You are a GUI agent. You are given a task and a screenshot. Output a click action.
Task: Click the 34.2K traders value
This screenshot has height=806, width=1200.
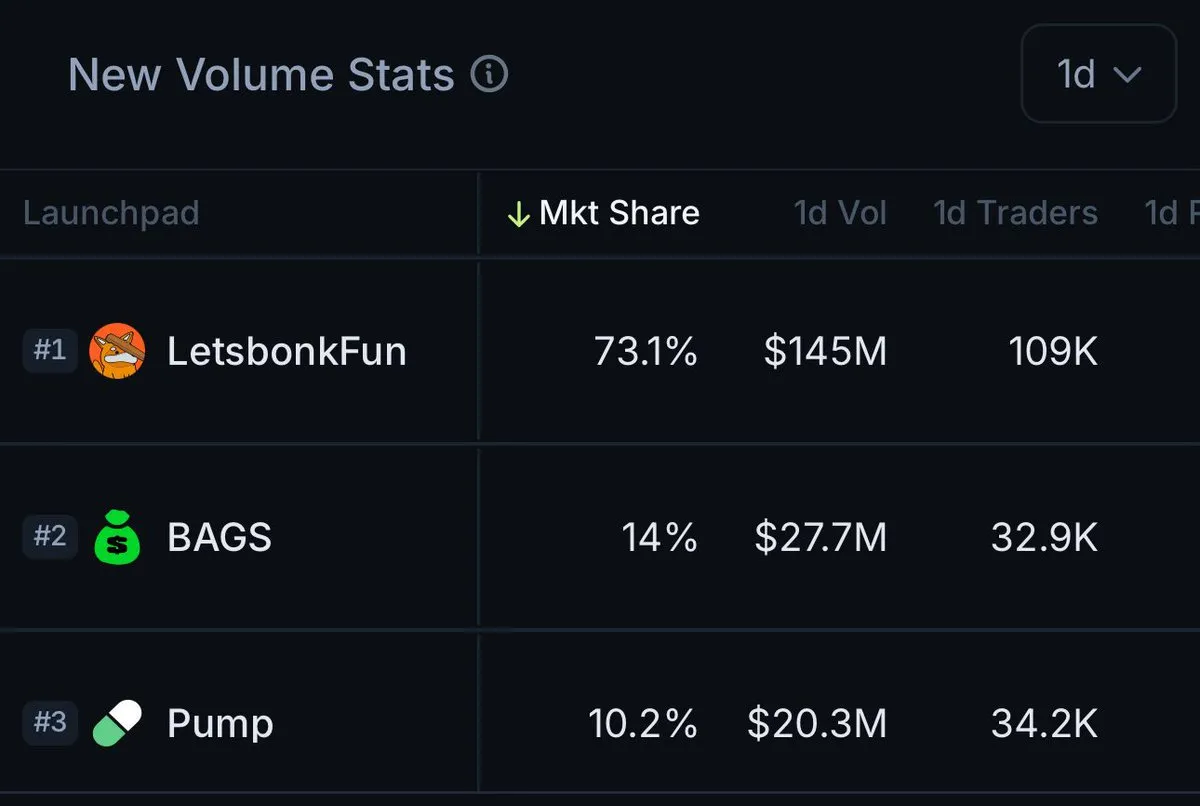click(1044, 723)
